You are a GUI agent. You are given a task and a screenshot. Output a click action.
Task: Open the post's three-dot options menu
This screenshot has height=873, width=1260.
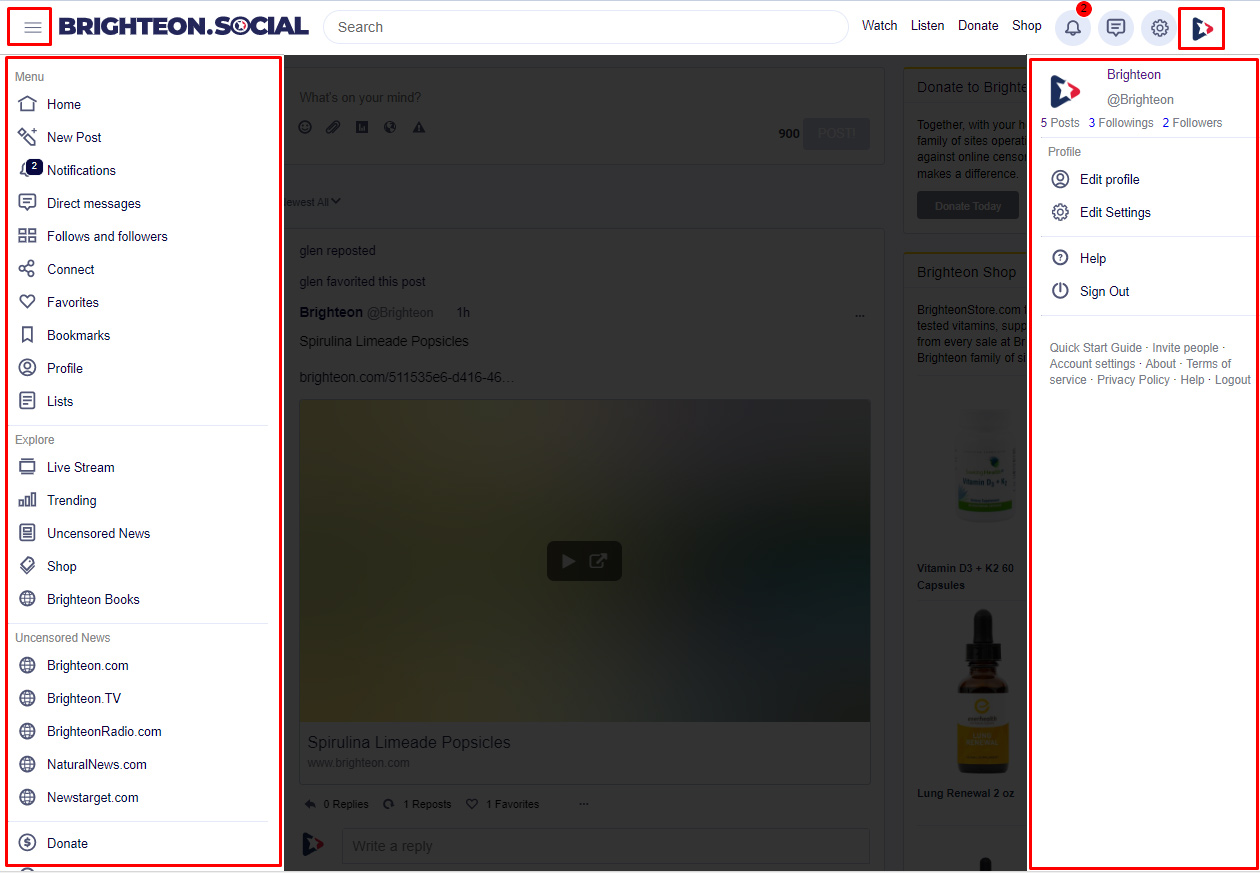click(x=859, y=316)
